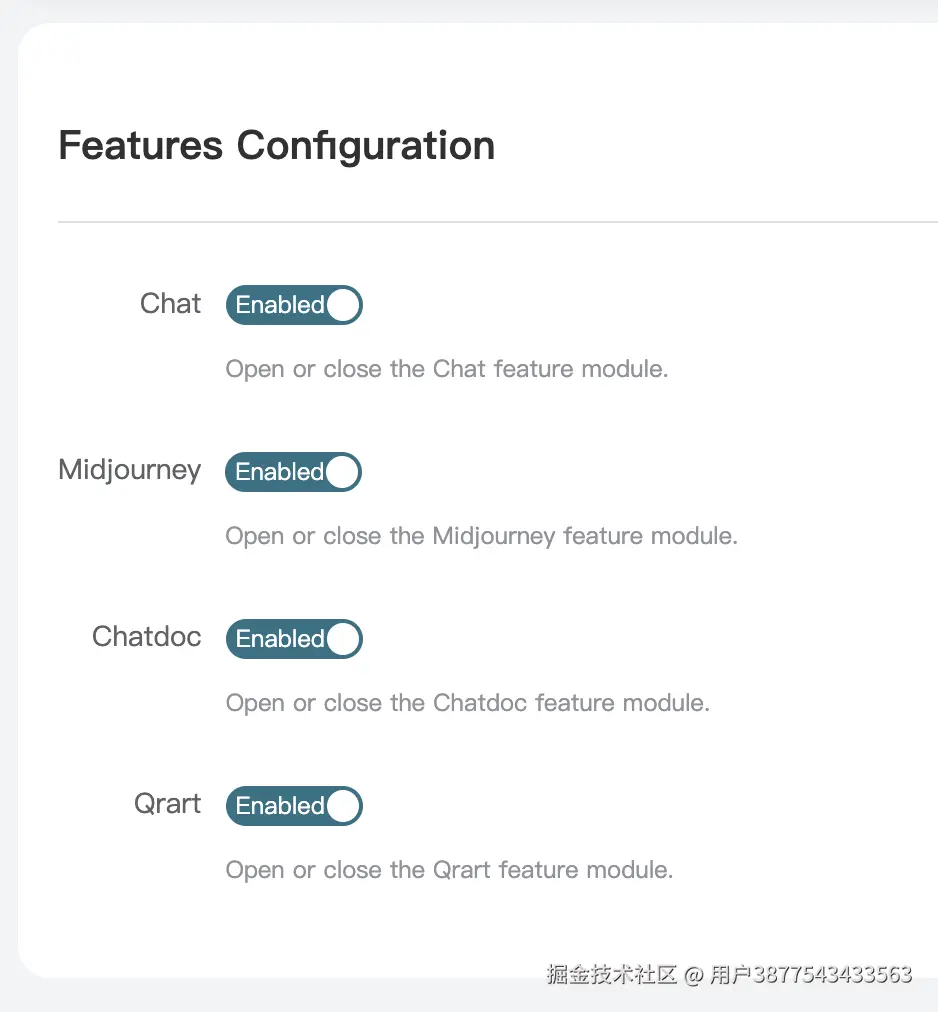Click the Chatdoc feature module description text

point(467,703)
